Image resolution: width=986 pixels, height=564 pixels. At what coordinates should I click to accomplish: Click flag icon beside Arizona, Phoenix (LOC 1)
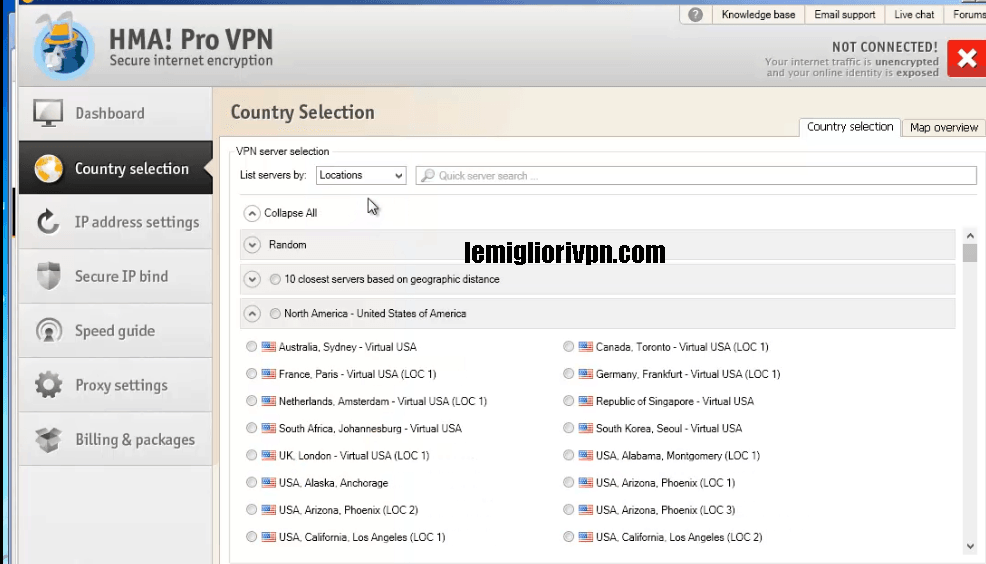tap(585, 482)
